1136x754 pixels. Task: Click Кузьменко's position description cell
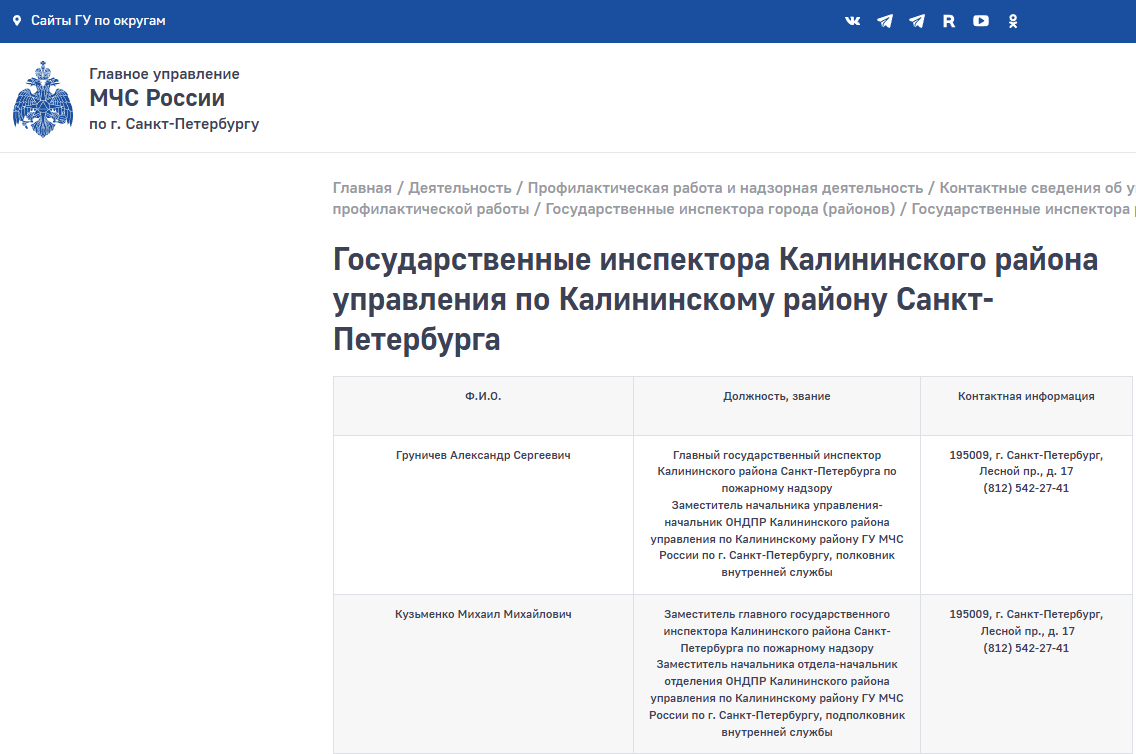(x=777, y=673)
